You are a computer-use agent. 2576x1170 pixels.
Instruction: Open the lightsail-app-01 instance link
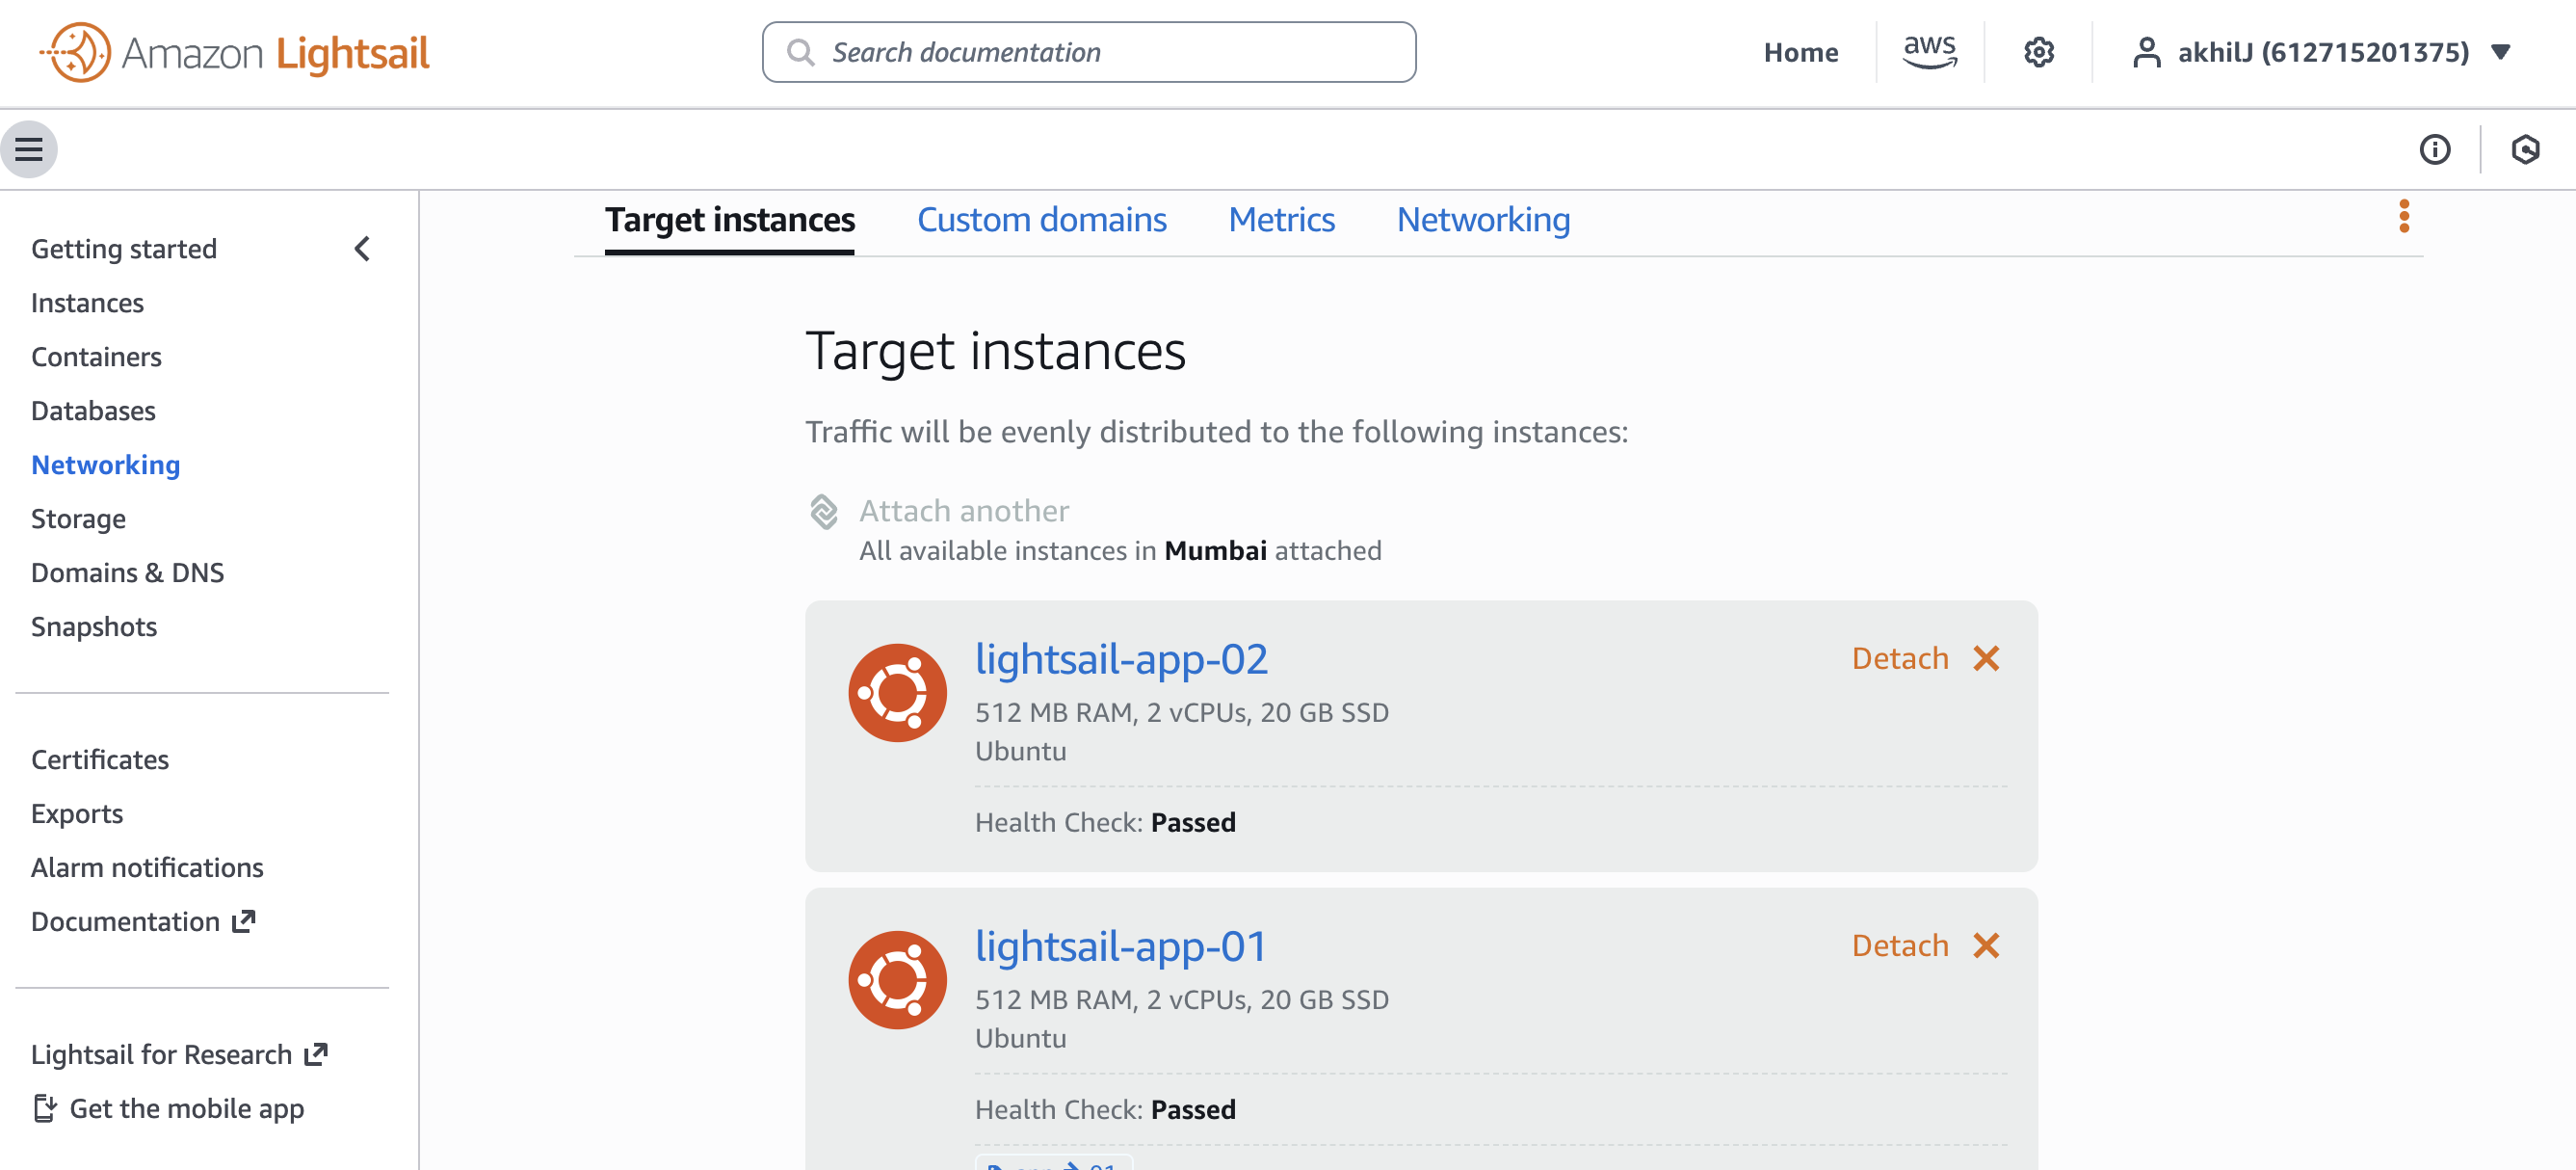pyautogui.click(x=1121, y=946)
